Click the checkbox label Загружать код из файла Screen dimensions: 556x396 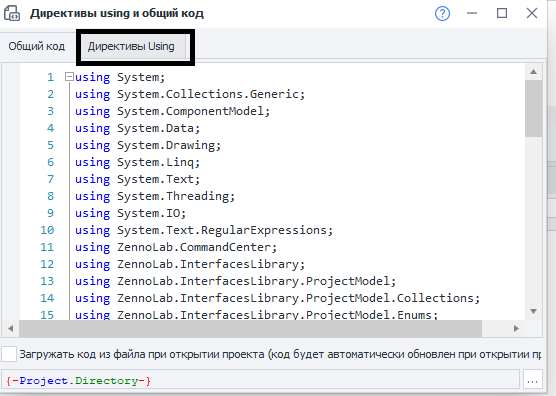[280, 354]
